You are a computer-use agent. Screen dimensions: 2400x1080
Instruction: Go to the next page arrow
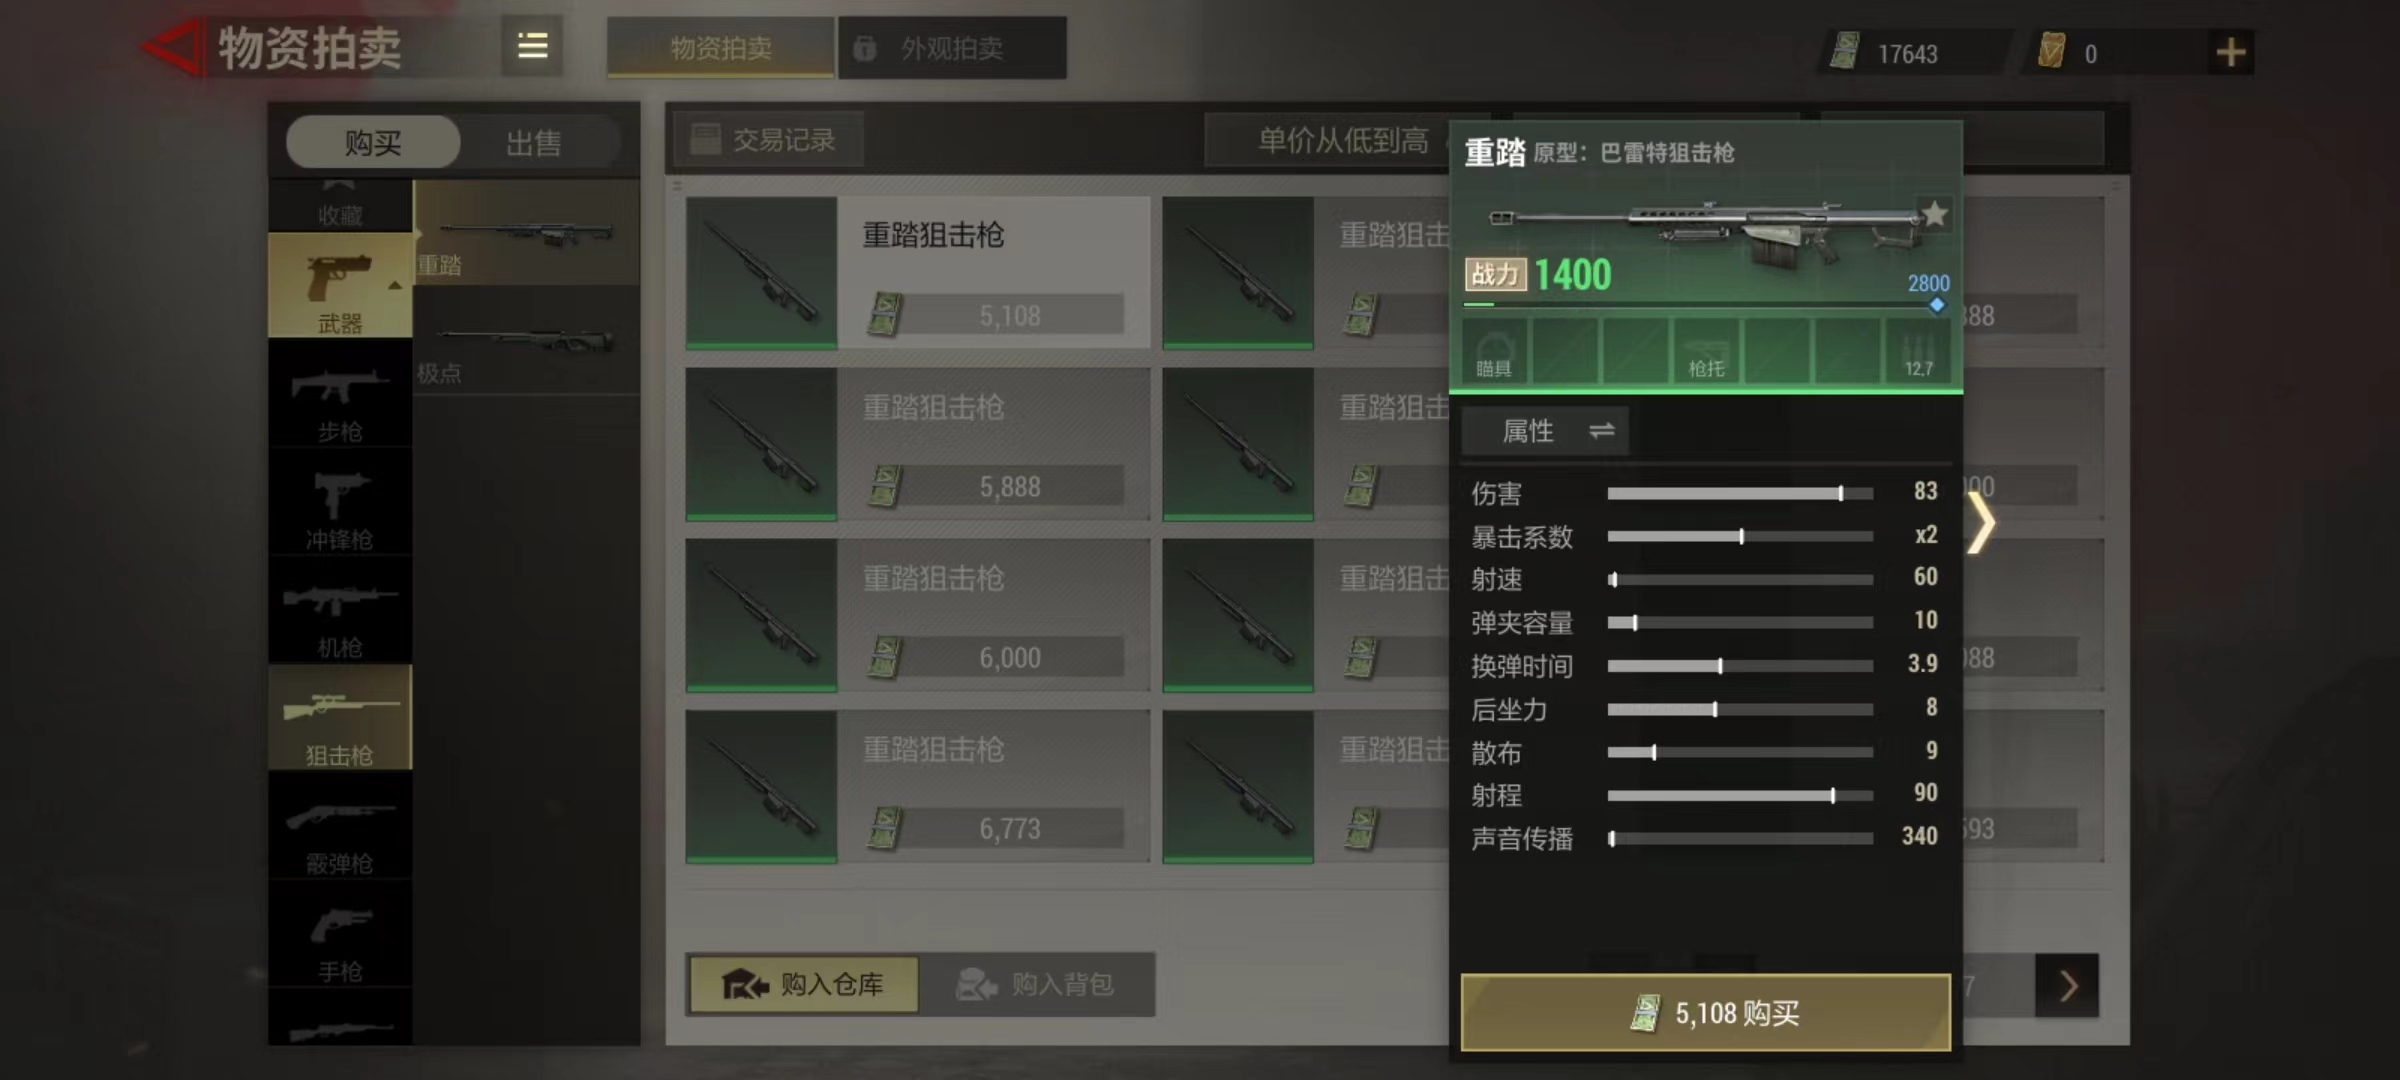(2067, 986)
